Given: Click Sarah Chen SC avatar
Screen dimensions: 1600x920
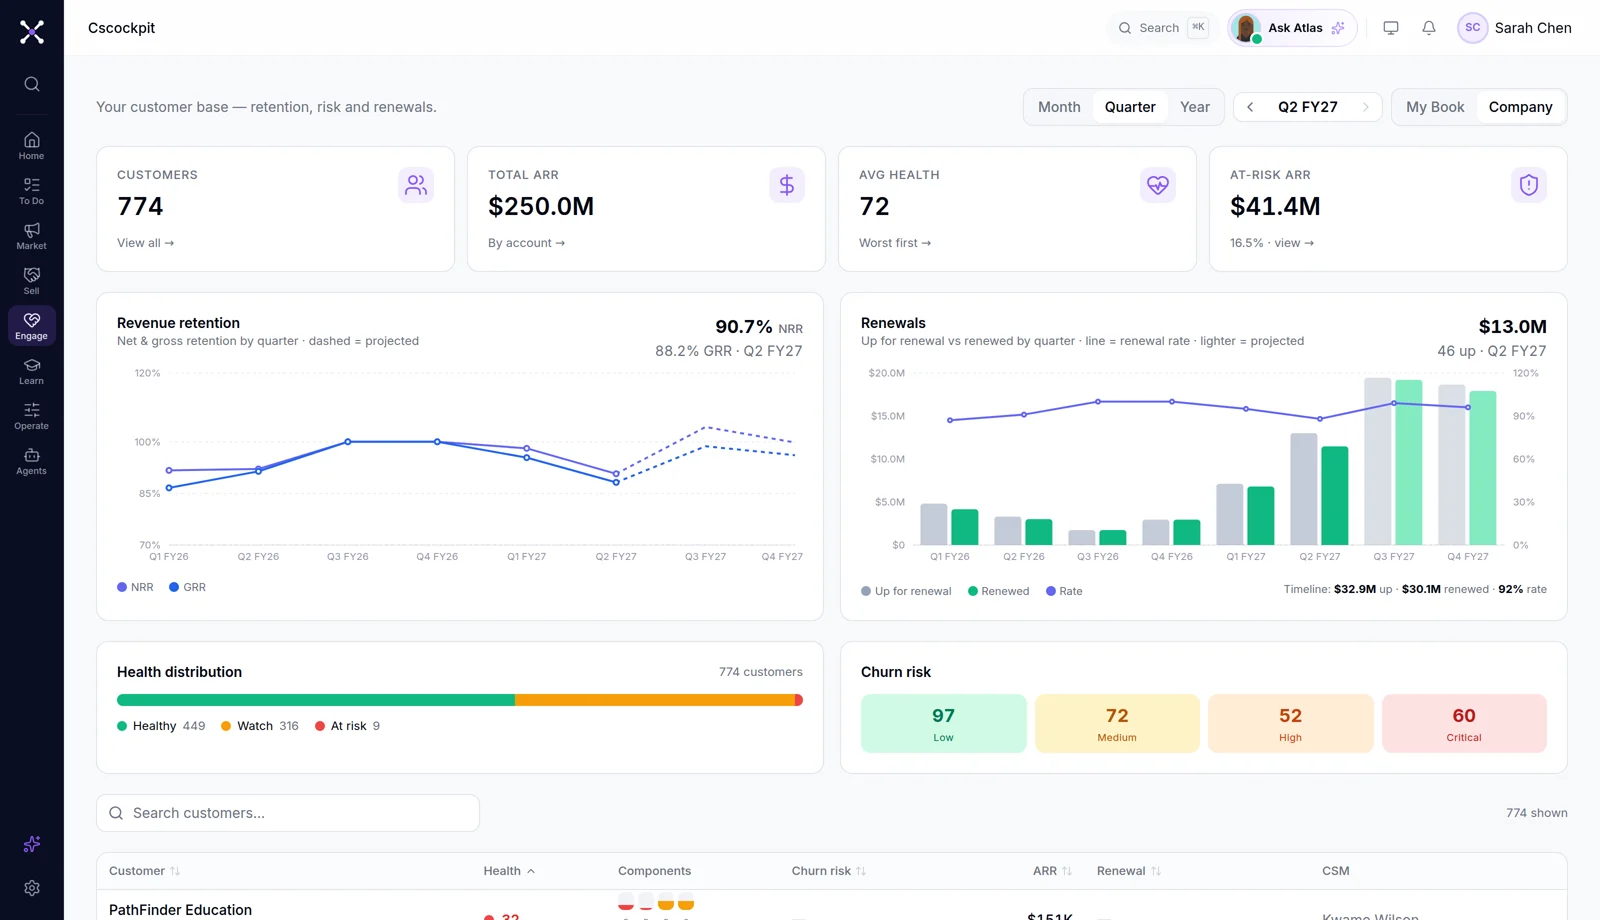Looking at the screenshot, I should pos(1473,28).
